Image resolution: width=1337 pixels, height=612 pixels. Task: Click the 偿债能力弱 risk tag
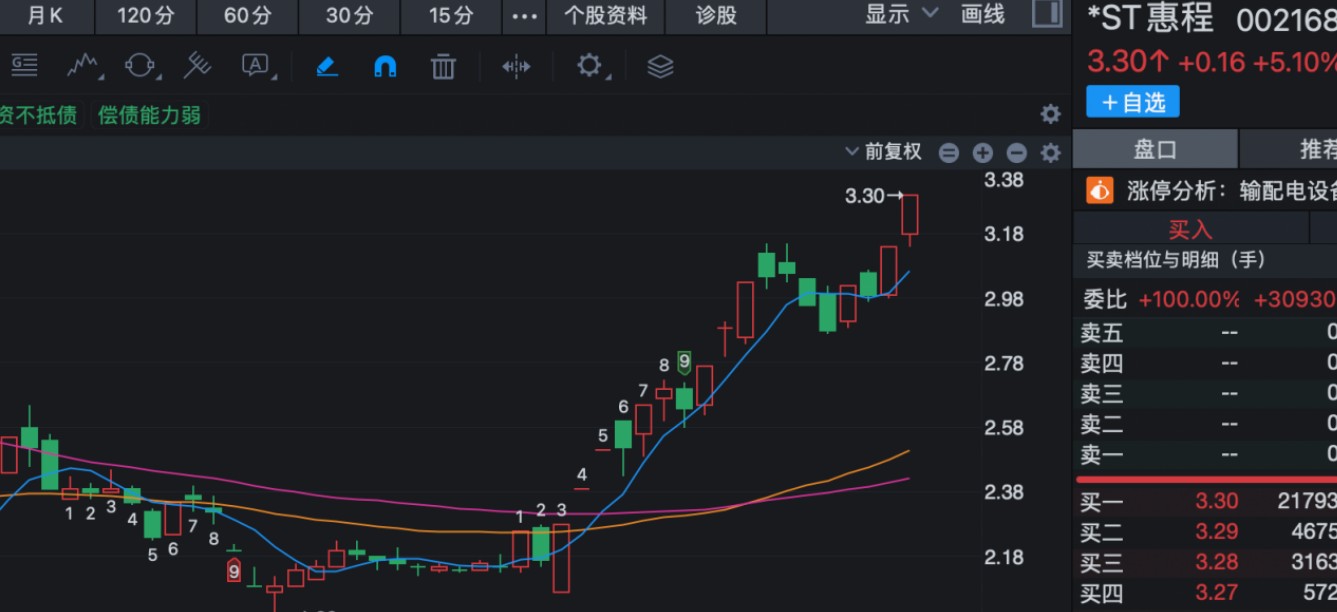click(149, 115)
